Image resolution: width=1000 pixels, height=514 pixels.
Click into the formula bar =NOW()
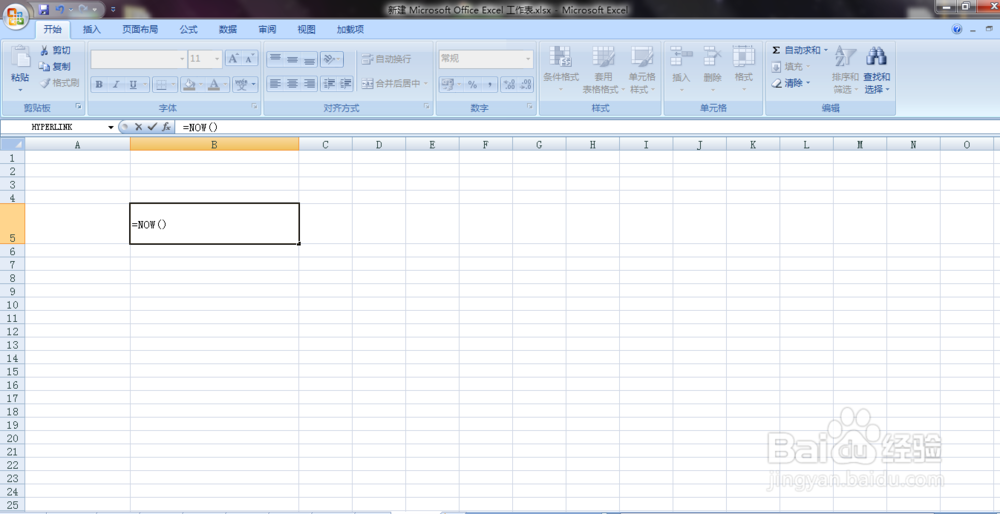(x=587, y=128)
